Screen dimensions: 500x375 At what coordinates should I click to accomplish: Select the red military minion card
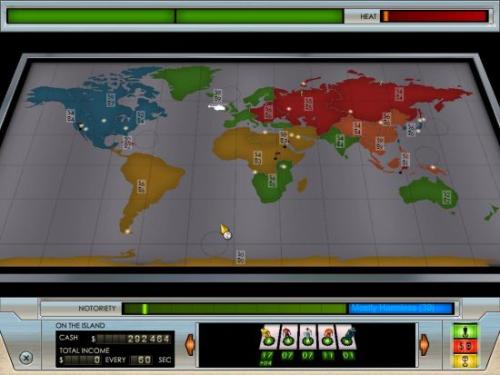[x=288, y=338]
